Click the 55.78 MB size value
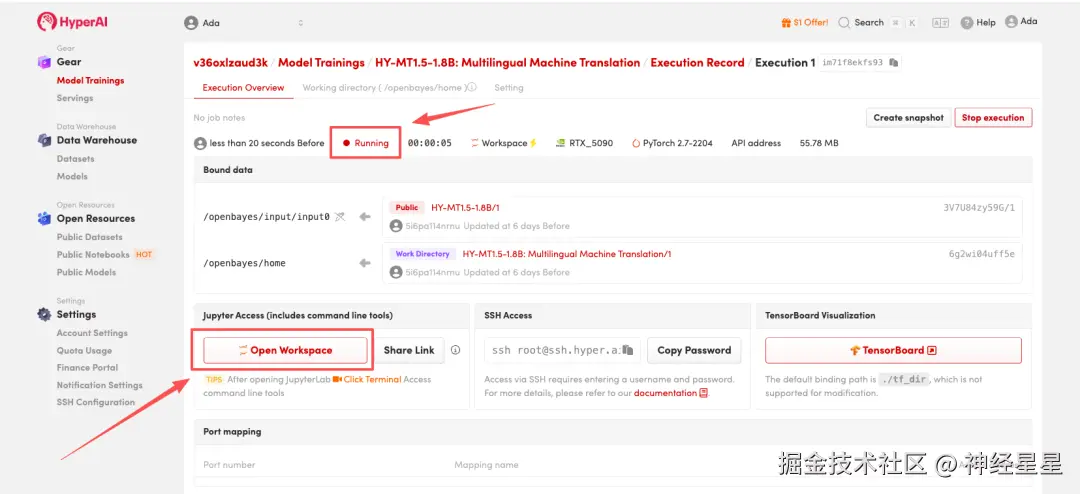This screenshot has height=494, width=1080. (x=819, y=143)
